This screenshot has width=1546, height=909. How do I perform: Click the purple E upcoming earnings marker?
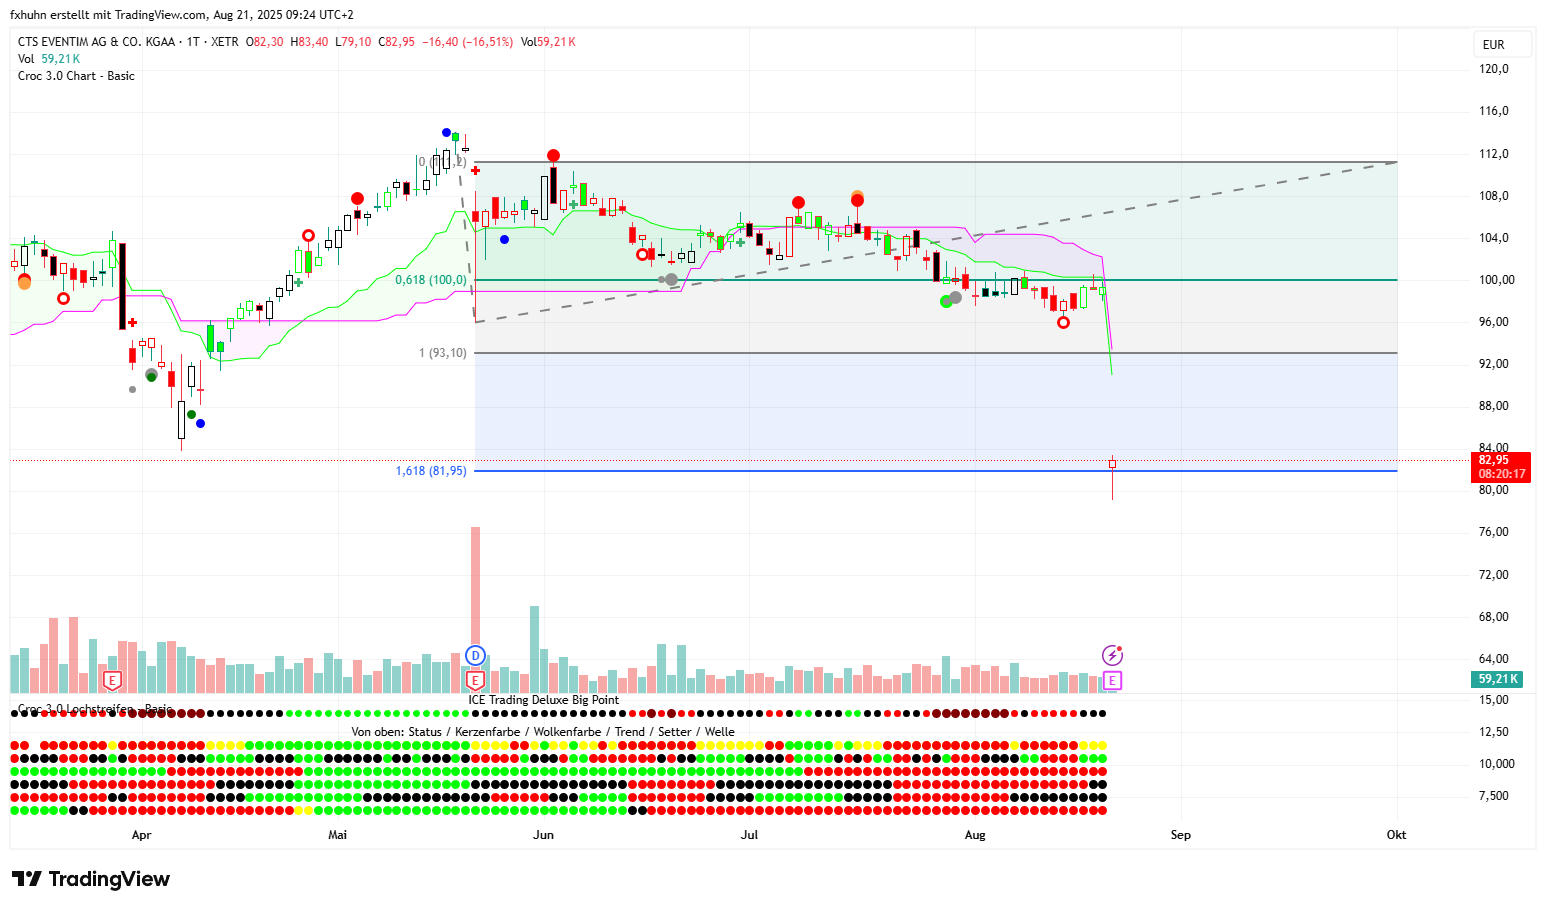point(1112,680)
